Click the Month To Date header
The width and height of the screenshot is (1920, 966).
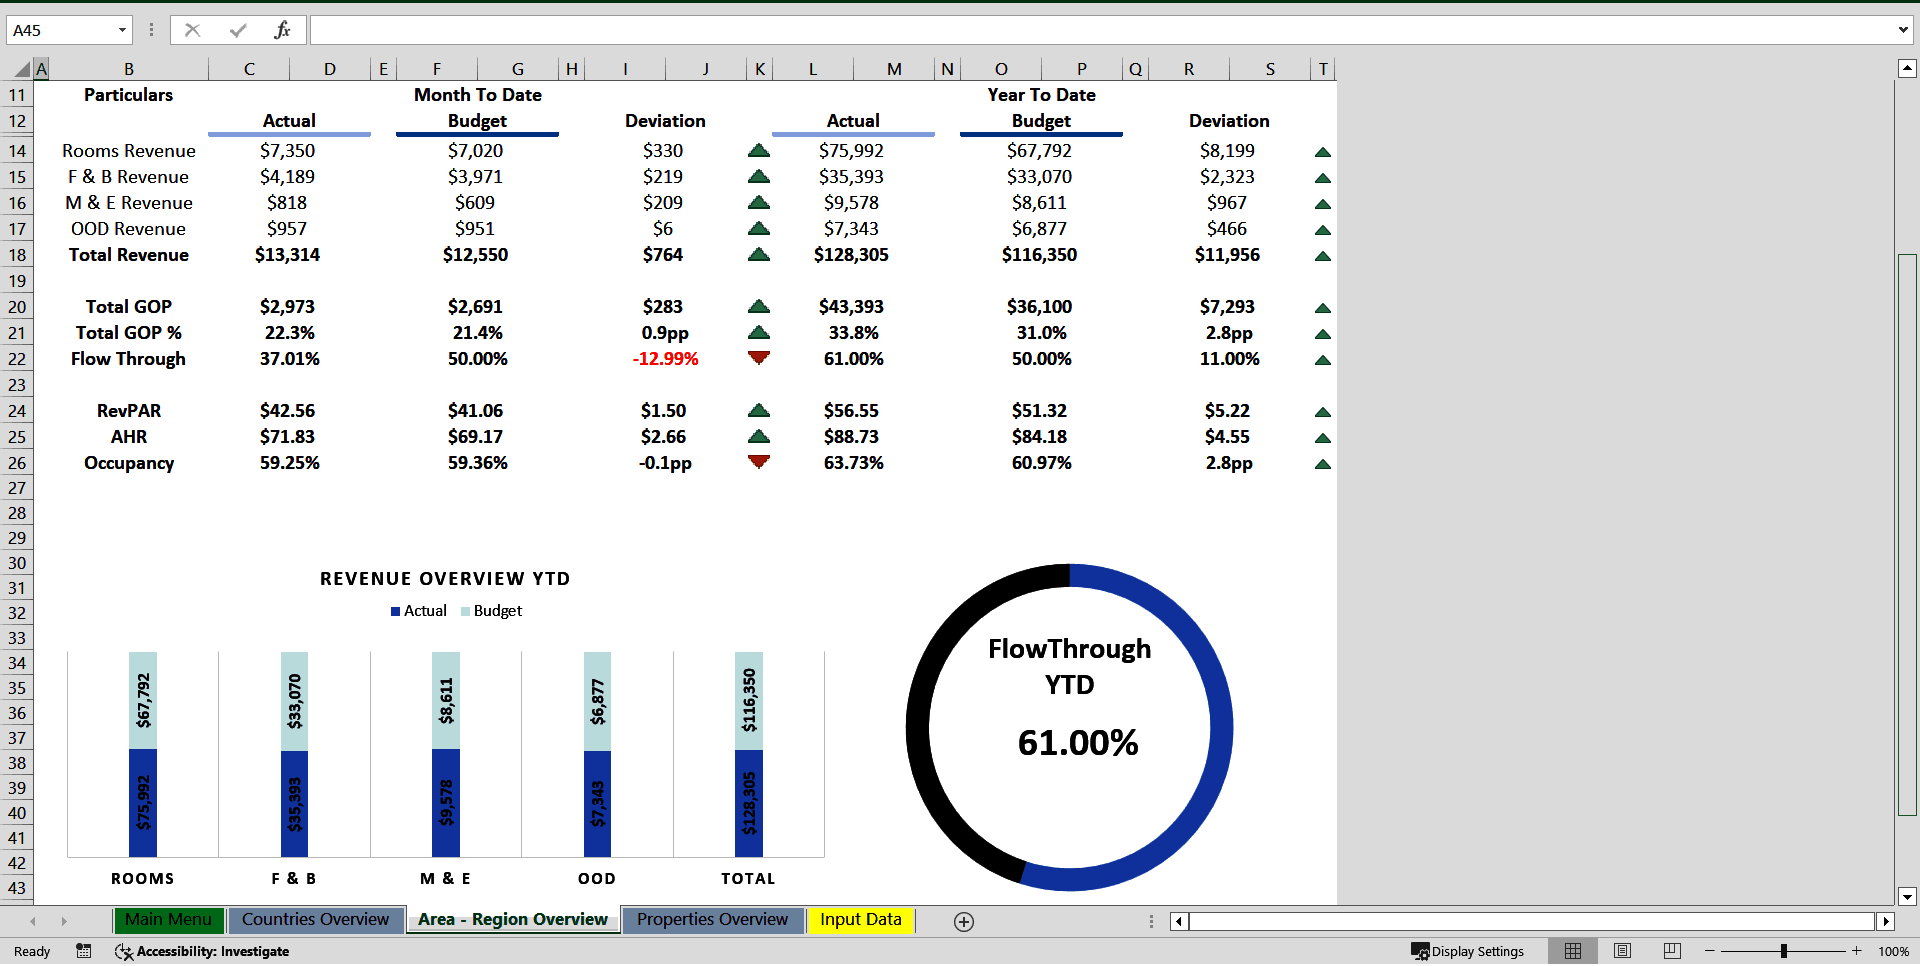point(478,95)
